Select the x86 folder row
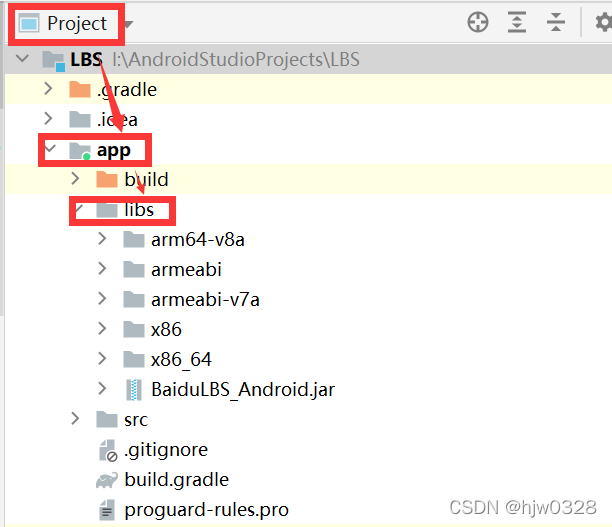The height and width of the screenshot is (527, 612). point(308,329)
